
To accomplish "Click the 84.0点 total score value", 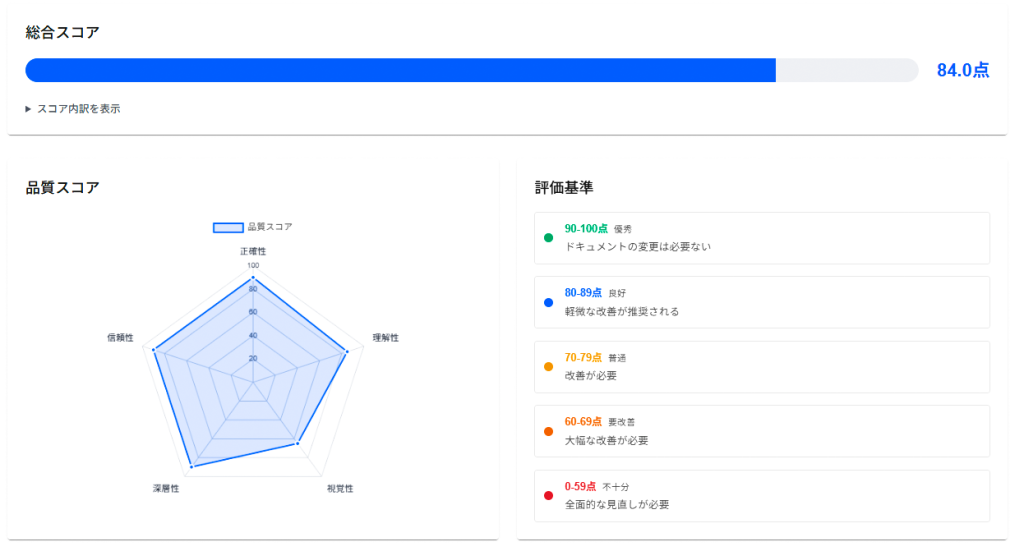I will click(962, 70).
